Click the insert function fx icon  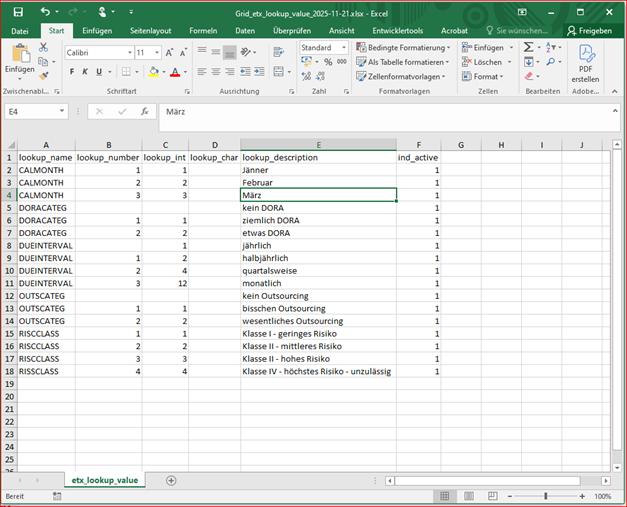click(144, 112)
